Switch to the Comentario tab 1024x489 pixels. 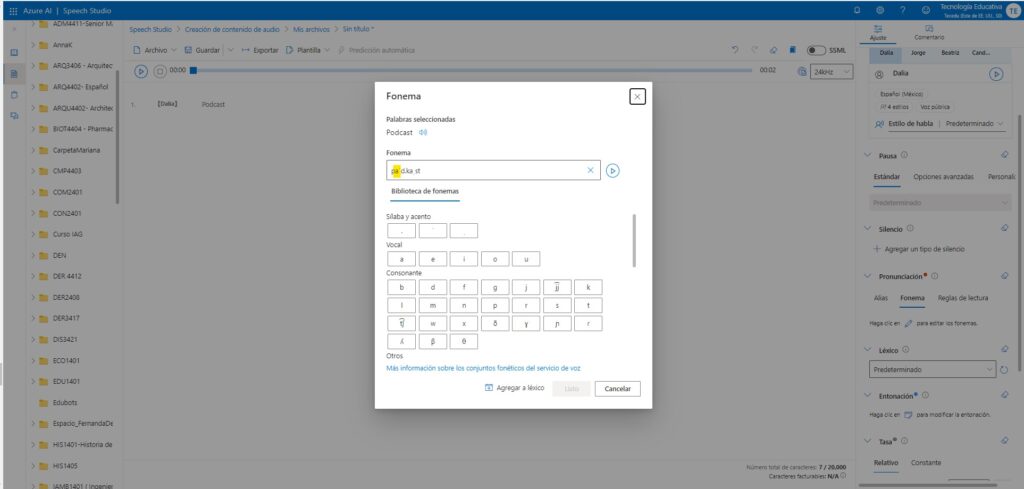coord(929,32)
